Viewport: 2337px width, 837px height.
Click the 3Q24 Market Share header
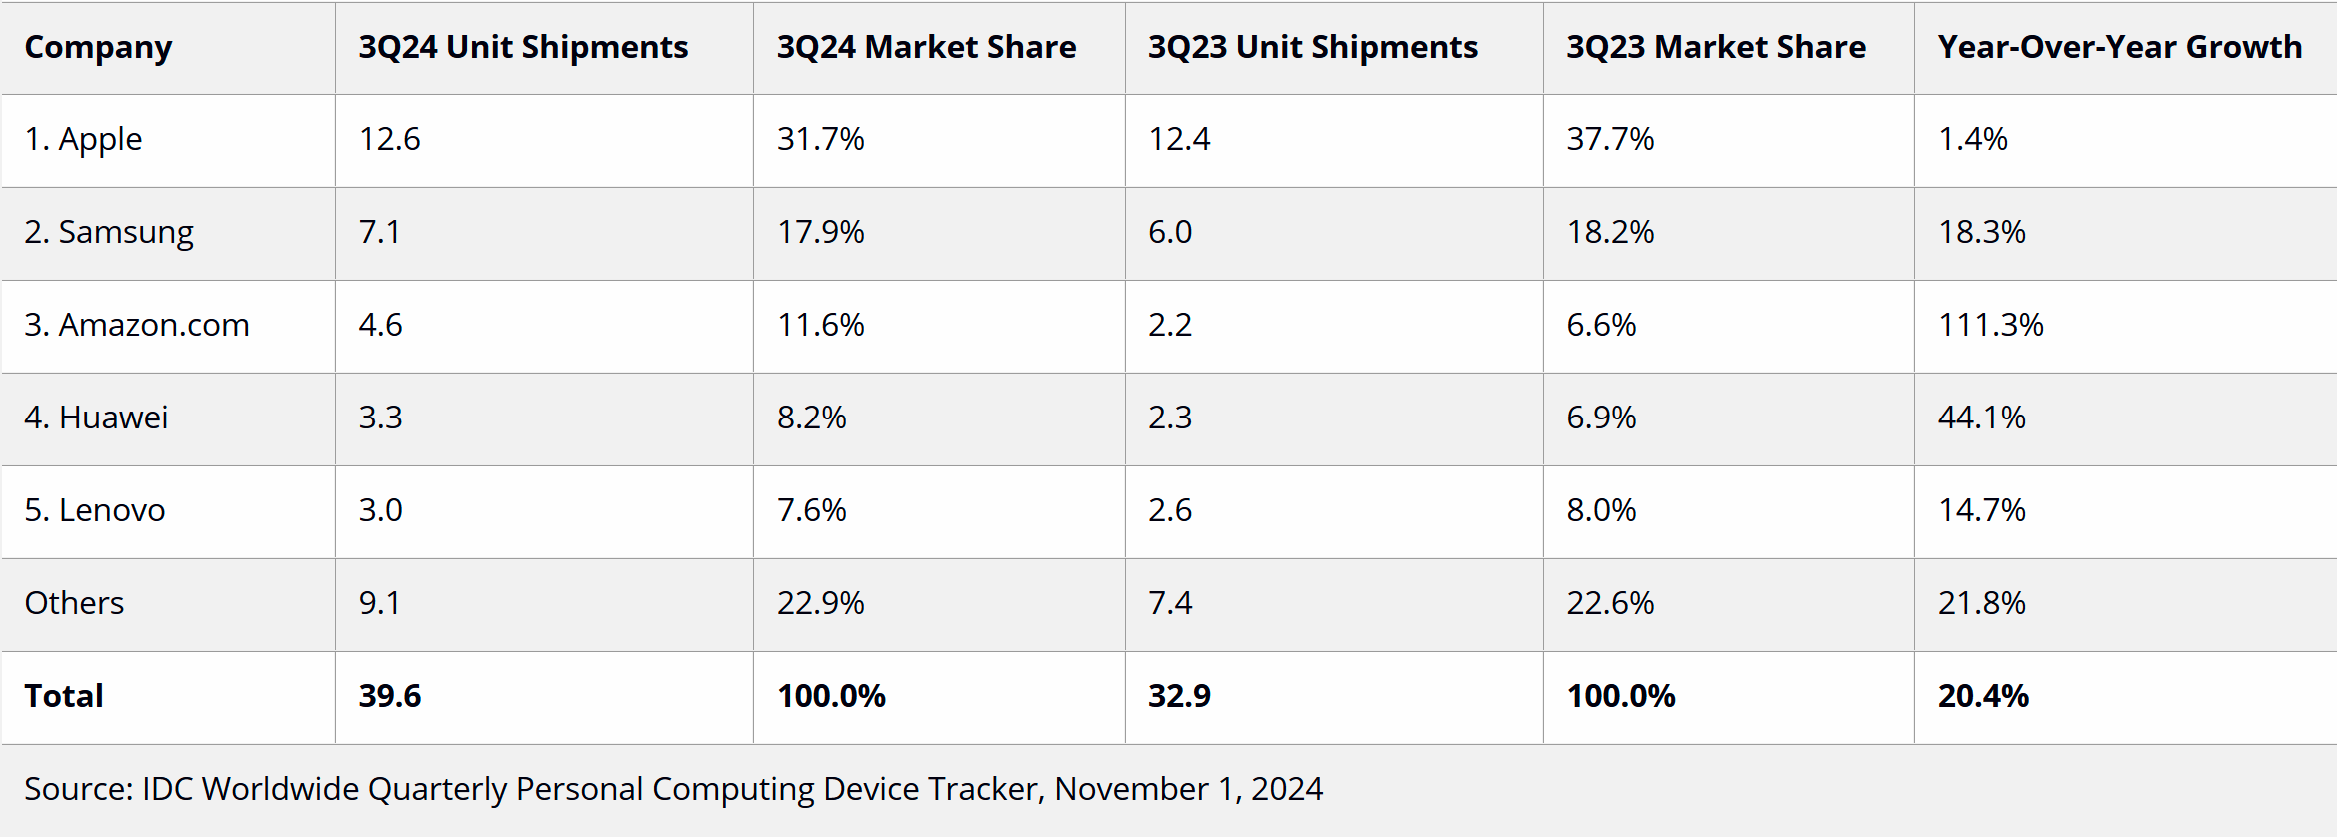pos(926,47)
